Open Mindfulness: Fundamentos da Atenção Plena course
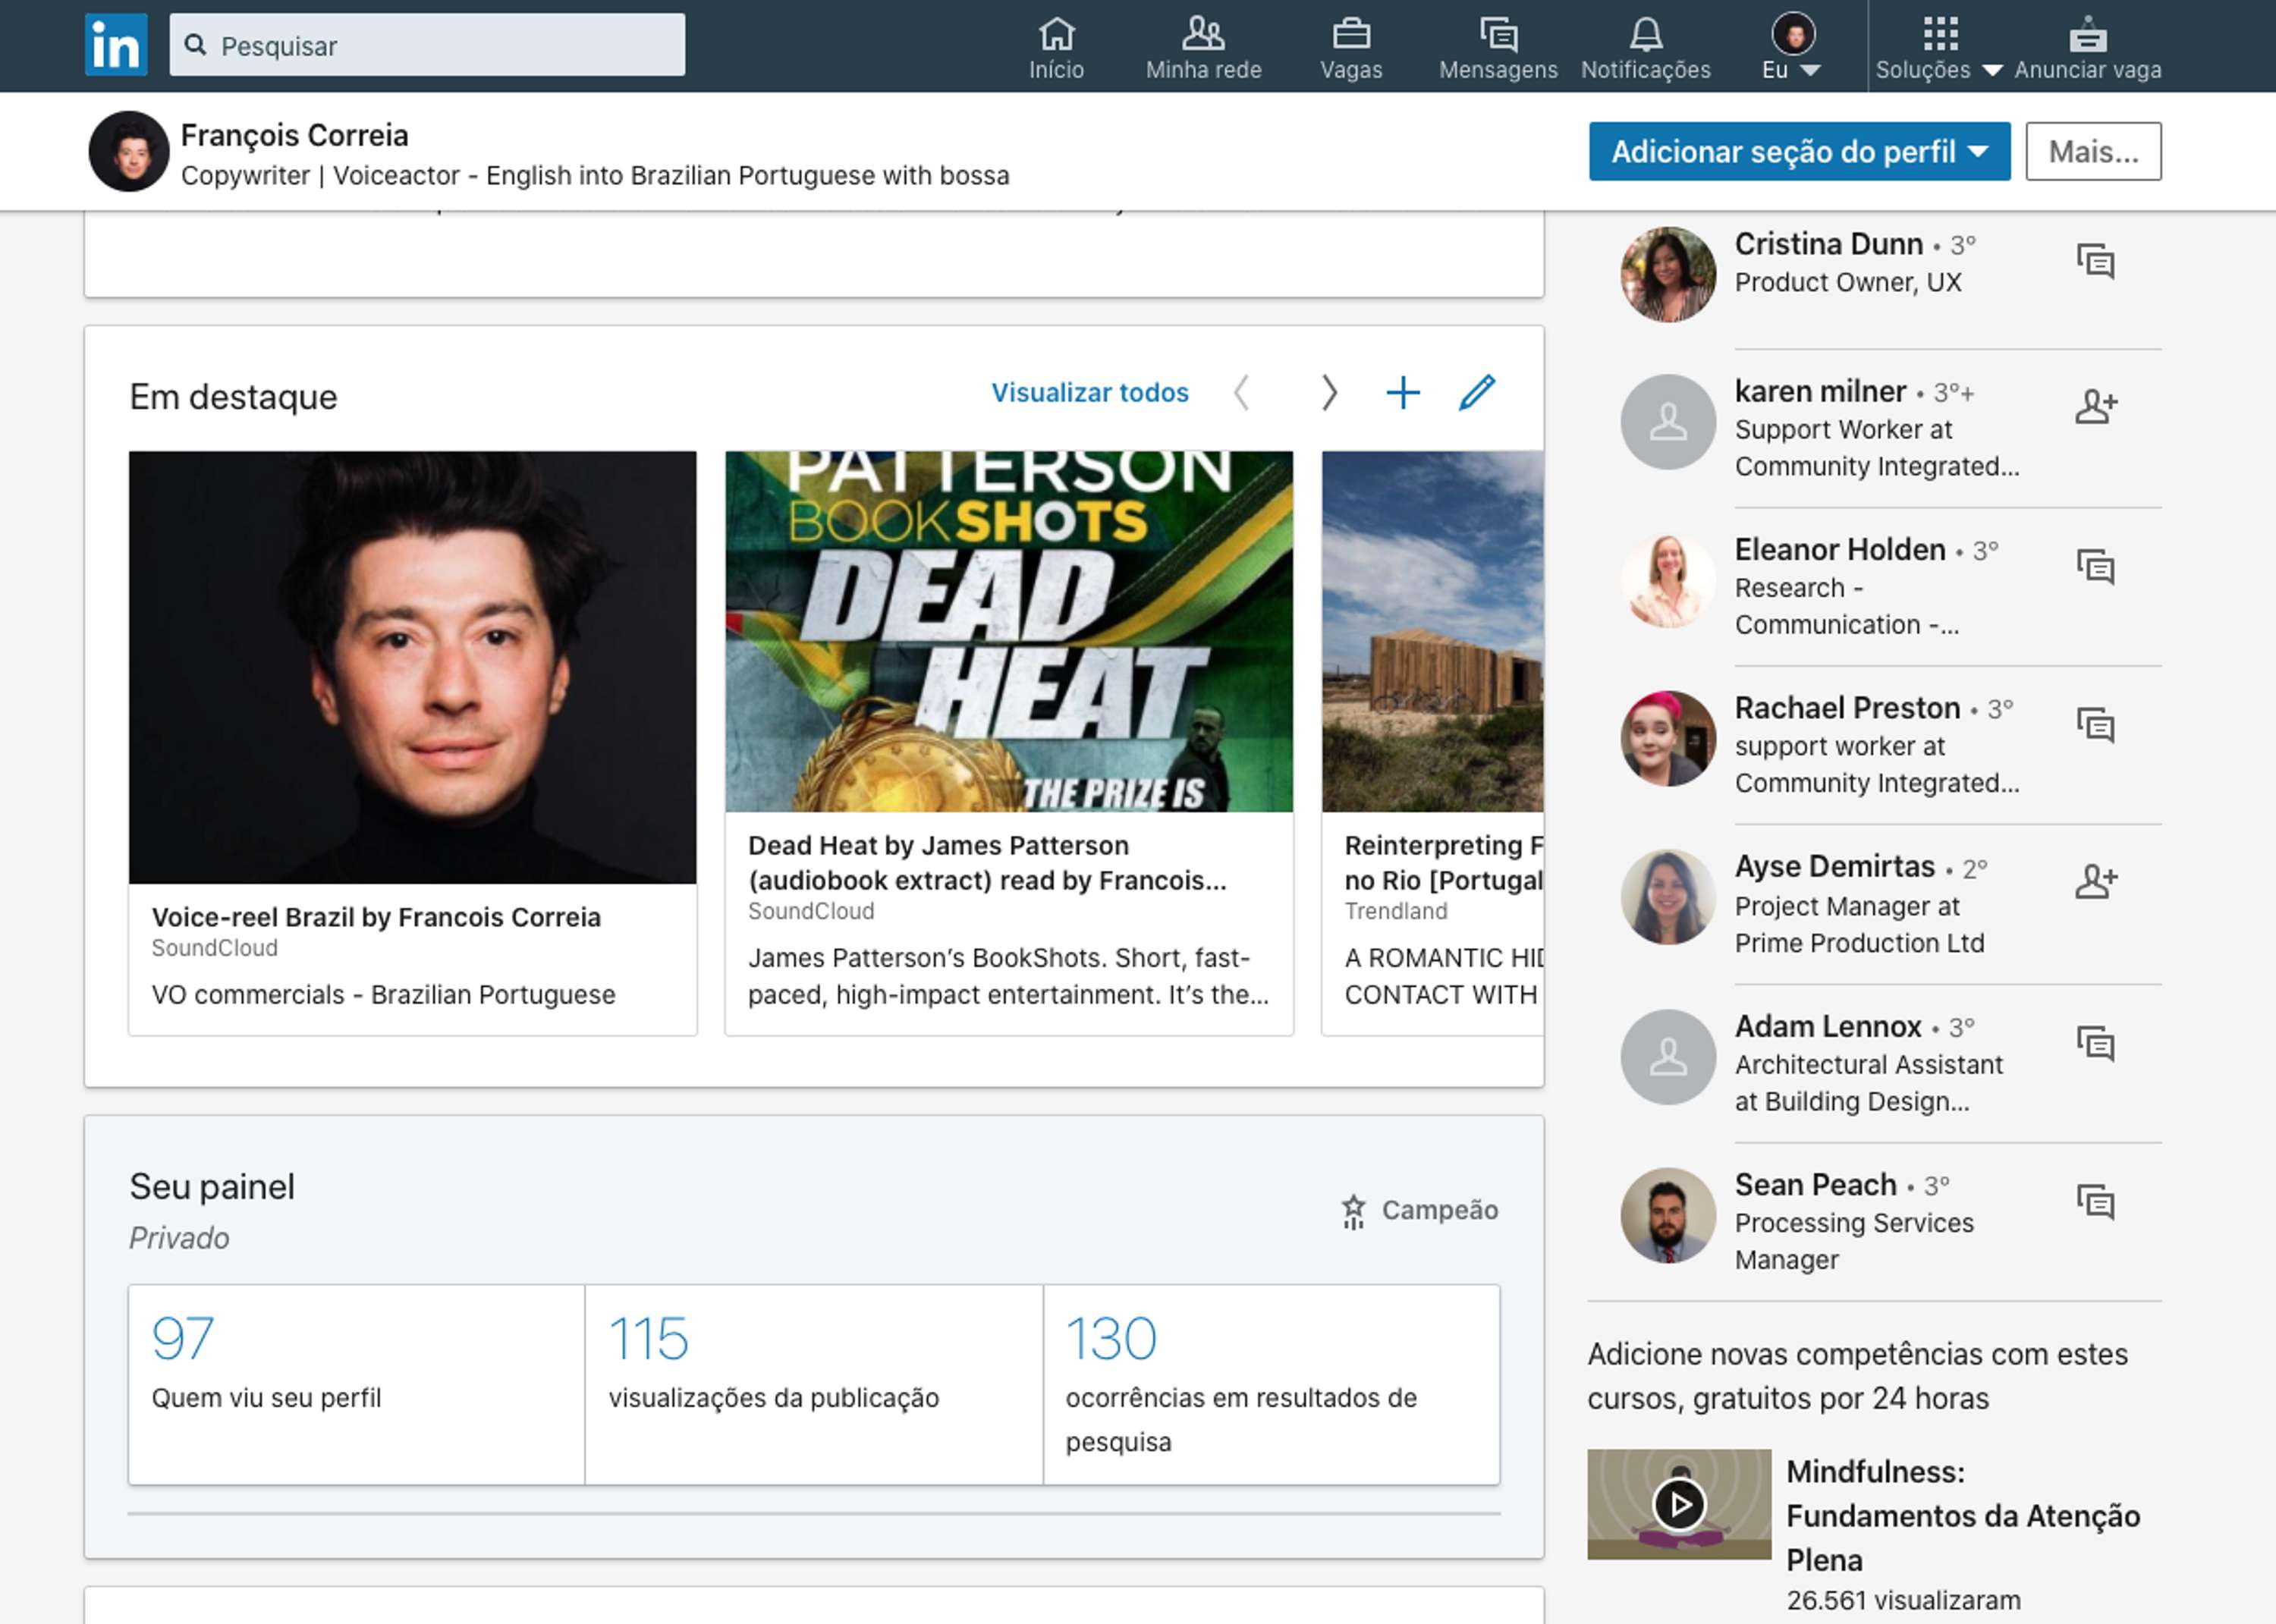This screenshot has height=1624, width=2276. coord(1963,1515)
